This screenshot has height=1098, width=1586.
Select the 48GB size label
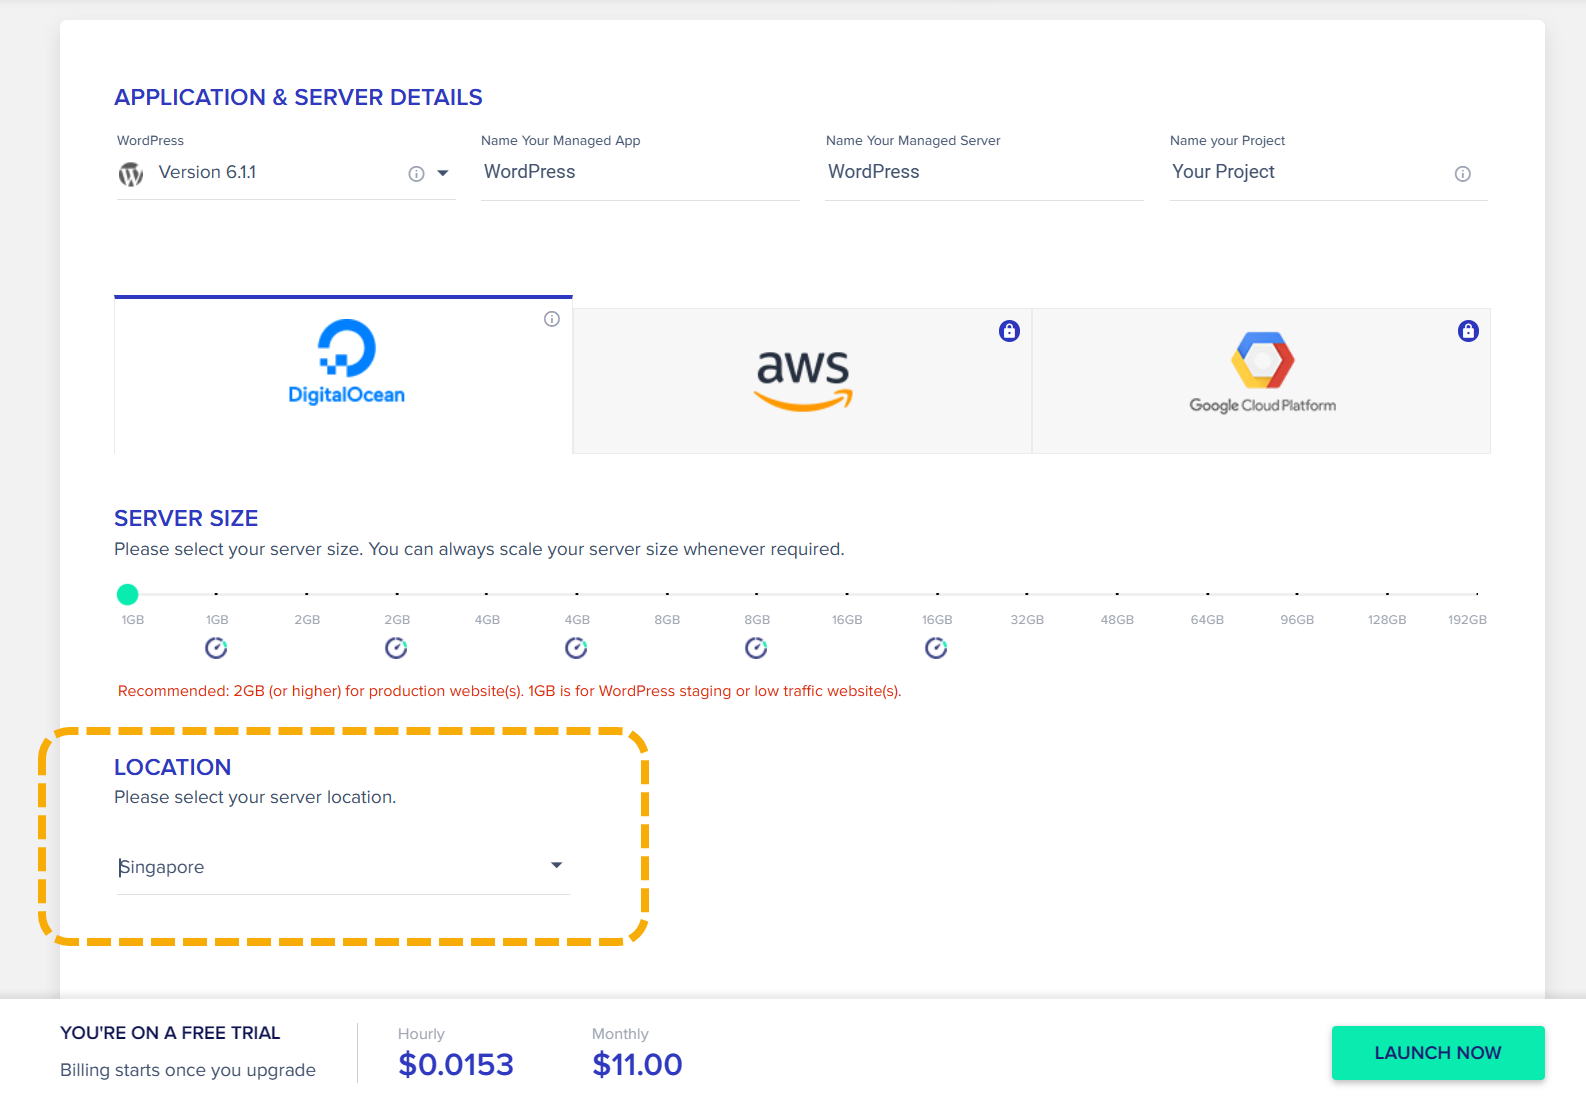[x=1117, y=620]
